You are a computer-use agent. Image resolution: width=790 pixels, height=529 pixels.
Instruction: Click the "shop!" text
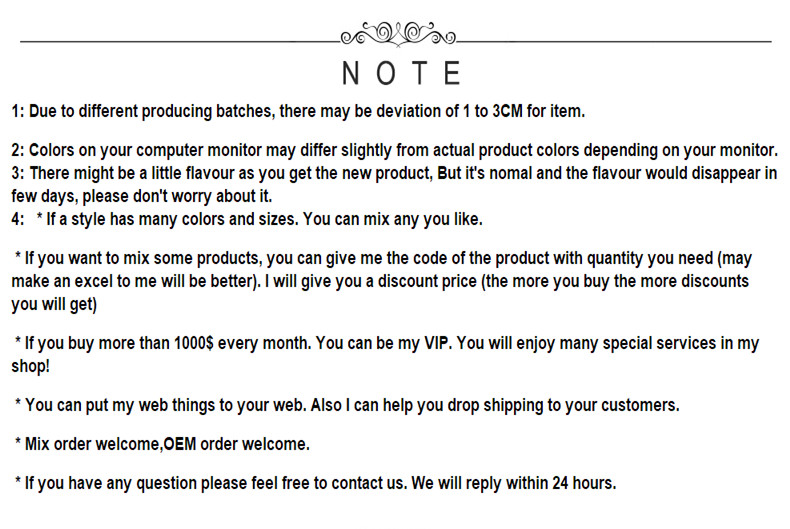pos(31,366)
